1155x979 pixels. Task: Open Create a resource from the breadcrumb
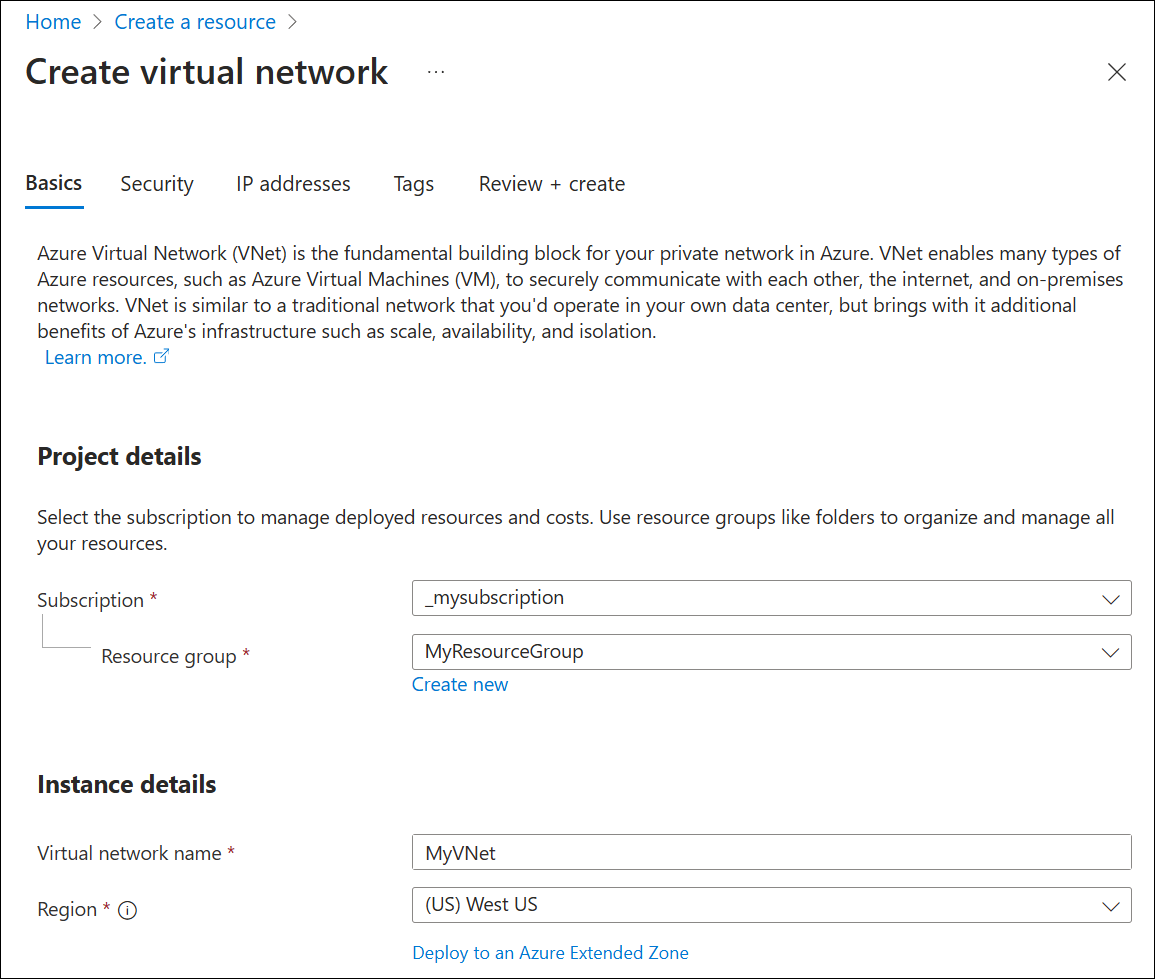pyautogui.click(x=194, y=21)
